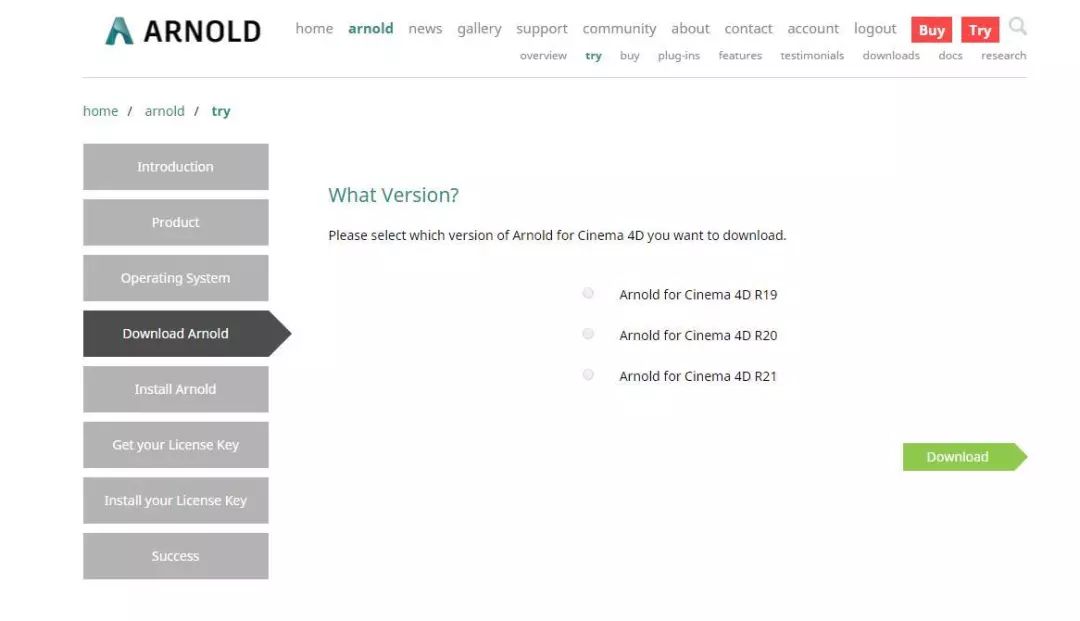Open the research submenu link
The width and height of the screenshot is (1080, 621).
(1004, 56)
